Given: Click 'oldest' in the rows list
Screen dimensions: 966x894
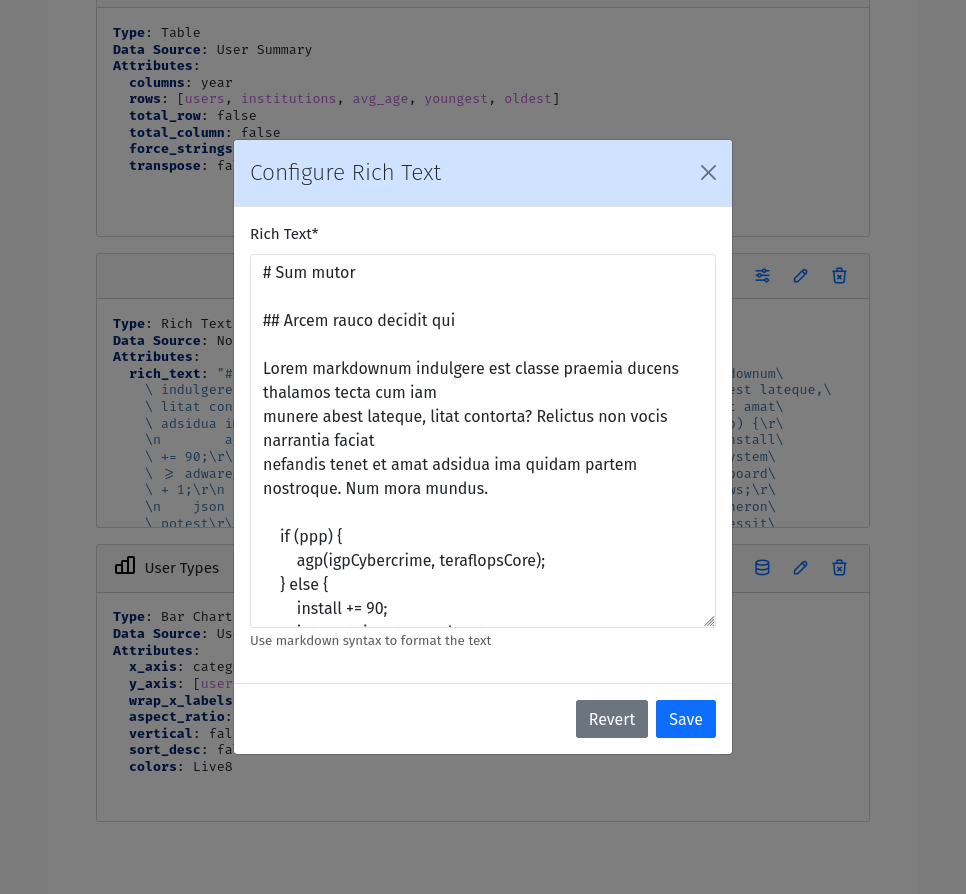Looking at the screenshot, I should point(528,99).
